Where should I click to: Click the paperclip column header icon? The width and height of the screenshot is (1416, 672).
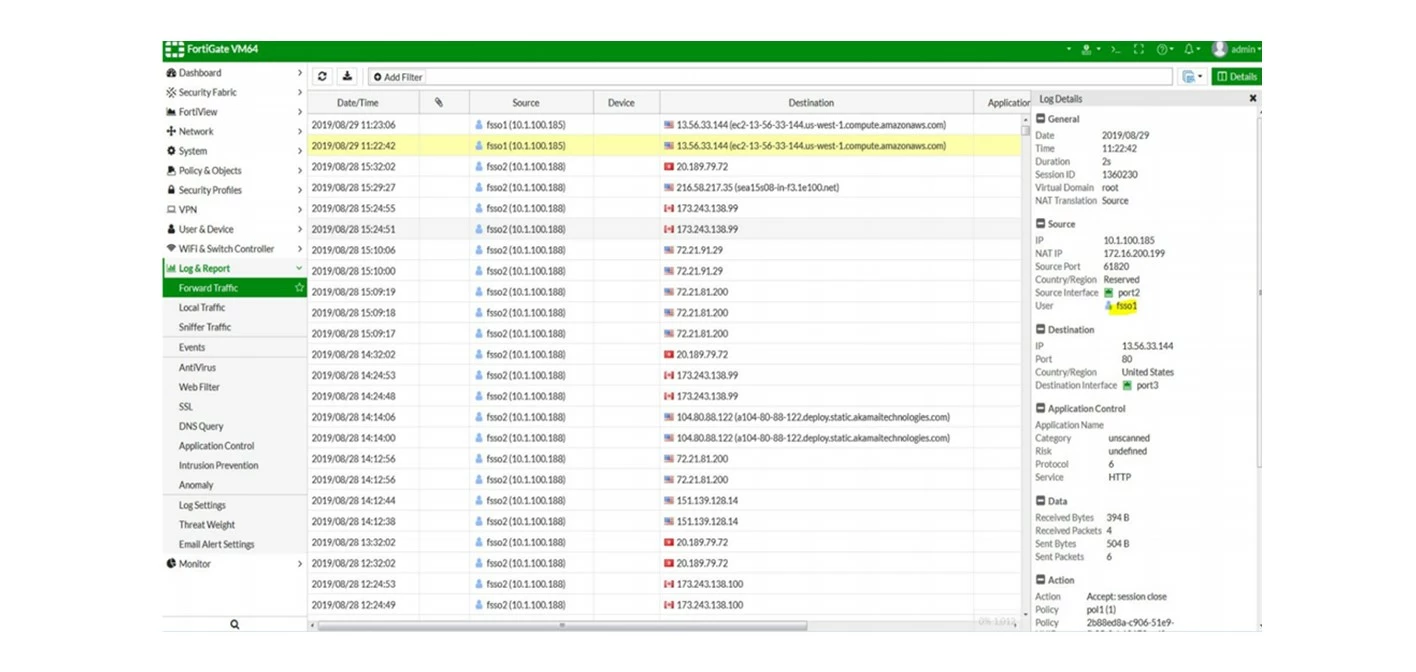(x=438, y=102)
